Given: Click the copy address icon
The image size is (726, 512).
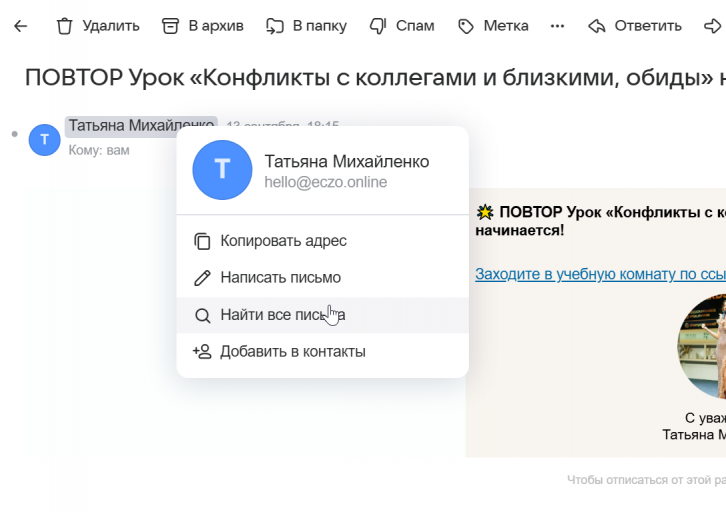Looking at the screenshot, I should click(x=202, y=241).
